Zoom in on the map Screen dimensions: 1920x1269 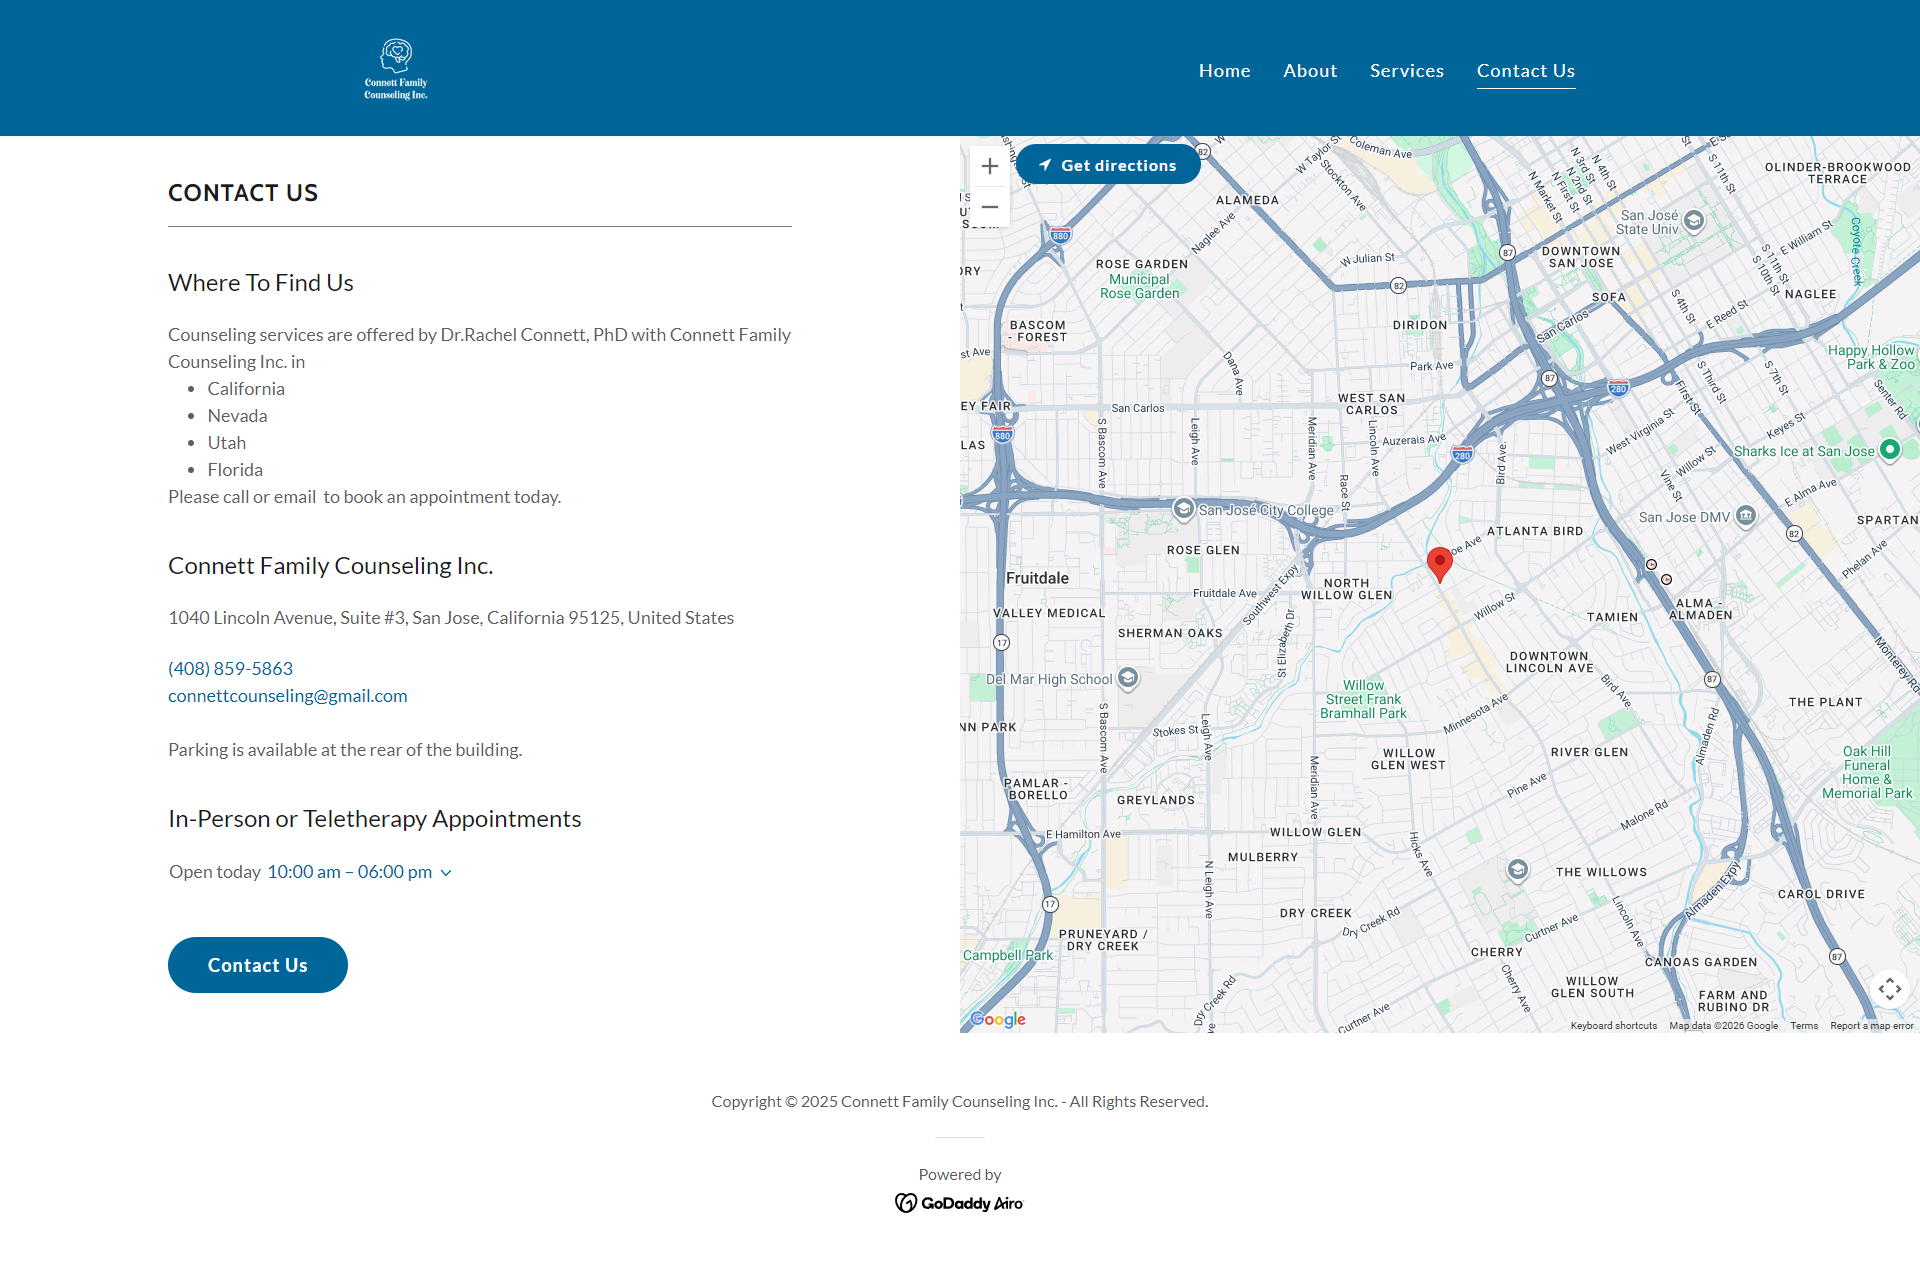coord(990,166)
